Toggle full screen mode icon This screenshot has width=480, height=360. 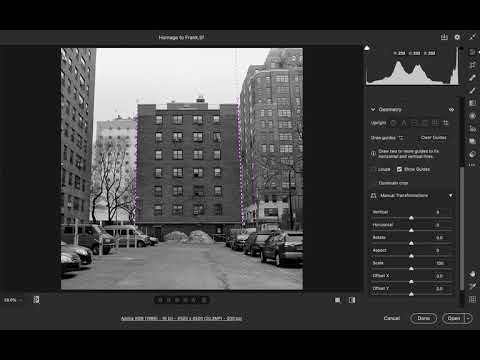click(472, 37)
